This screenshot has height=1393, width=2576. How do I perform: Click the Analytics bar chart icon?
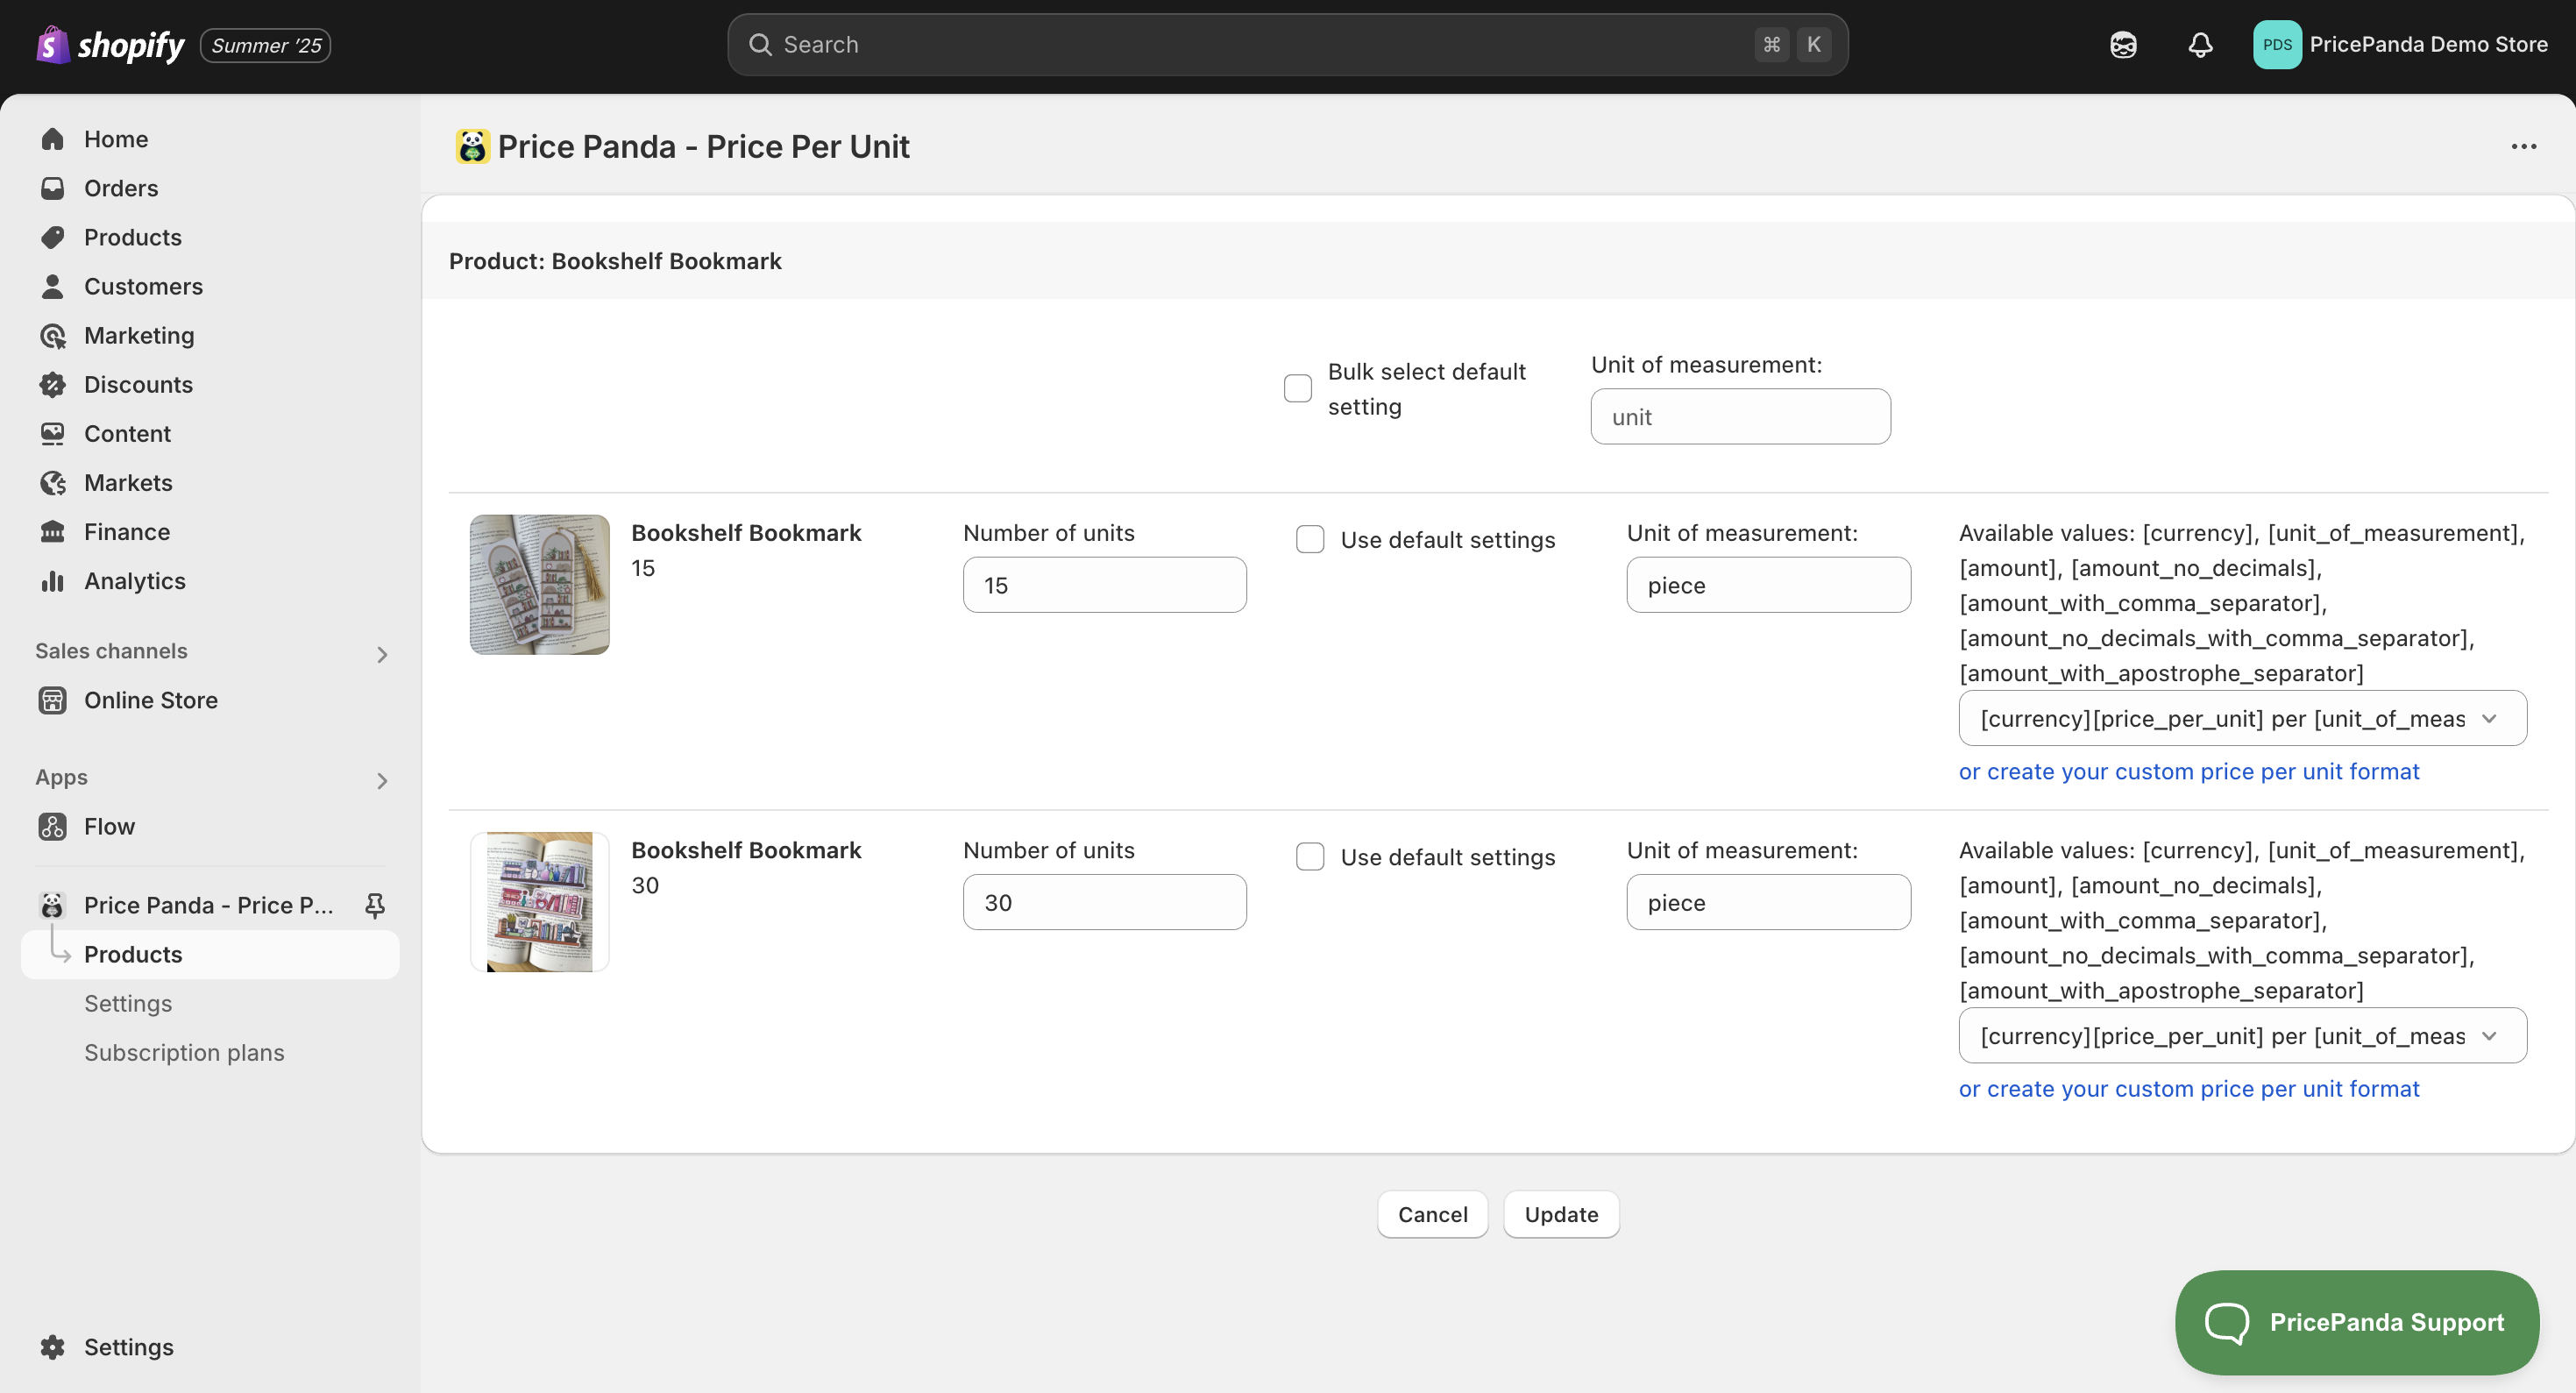[53, 580]
